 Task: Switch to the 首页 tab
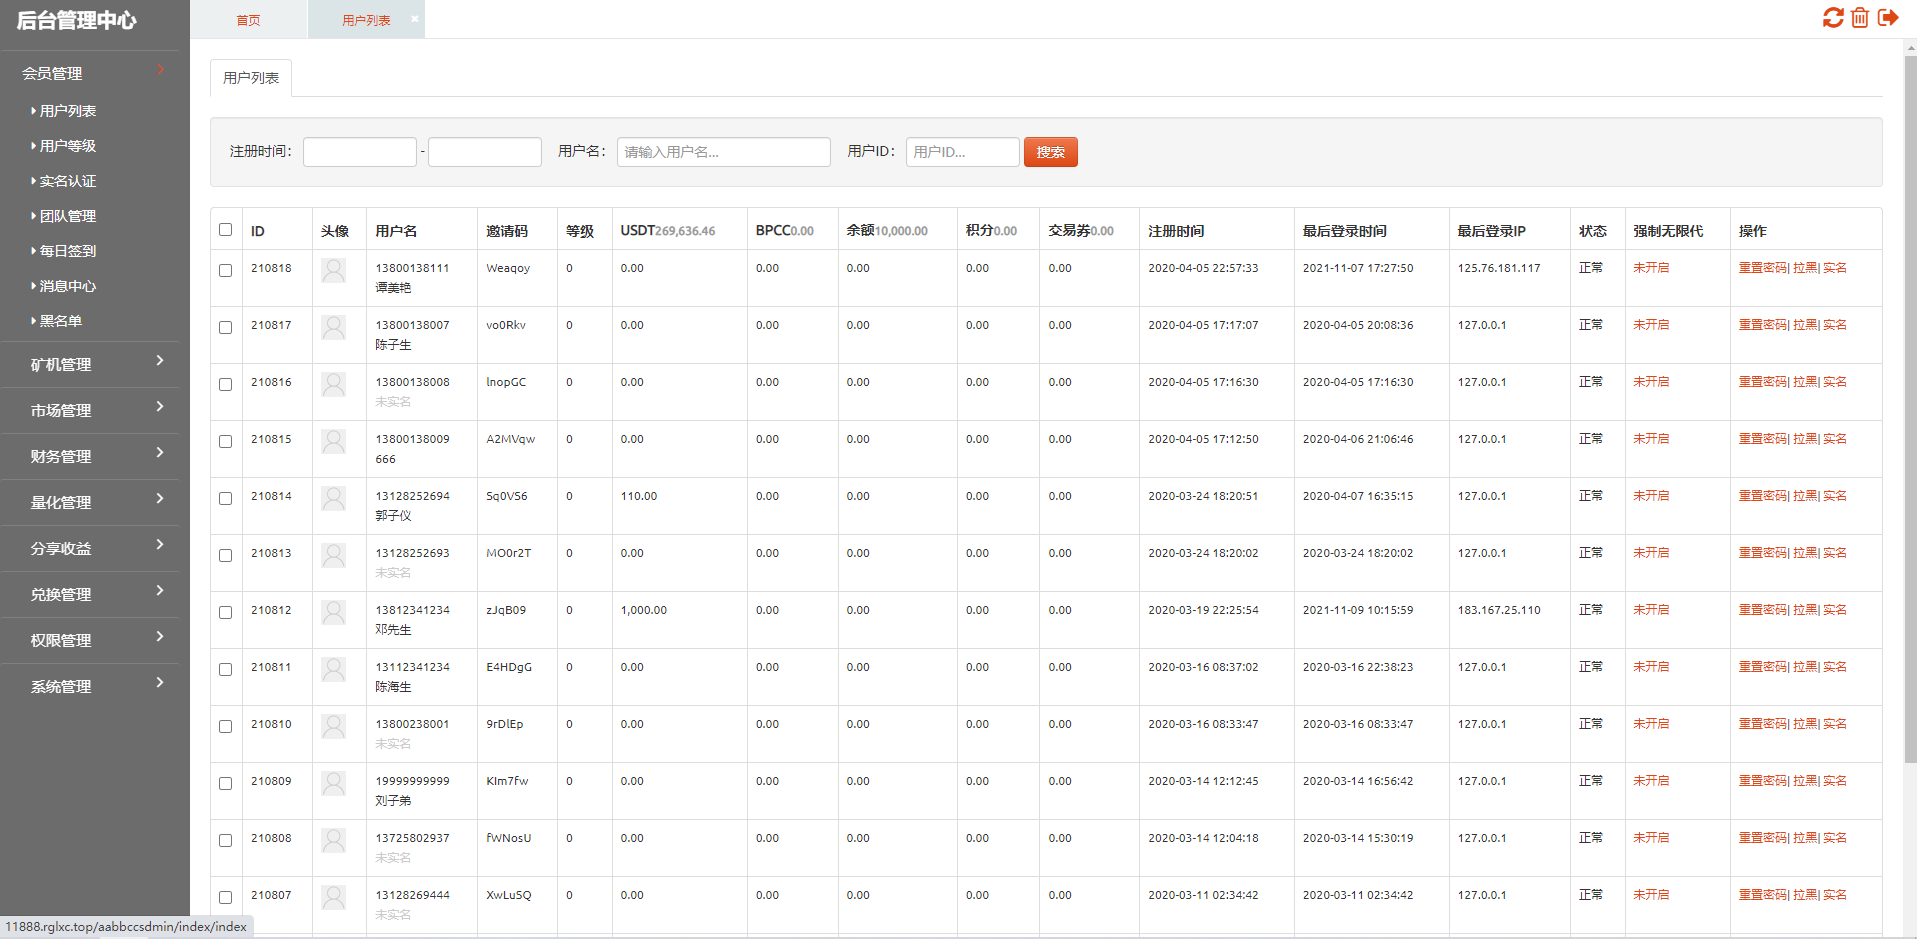point(248,20)
